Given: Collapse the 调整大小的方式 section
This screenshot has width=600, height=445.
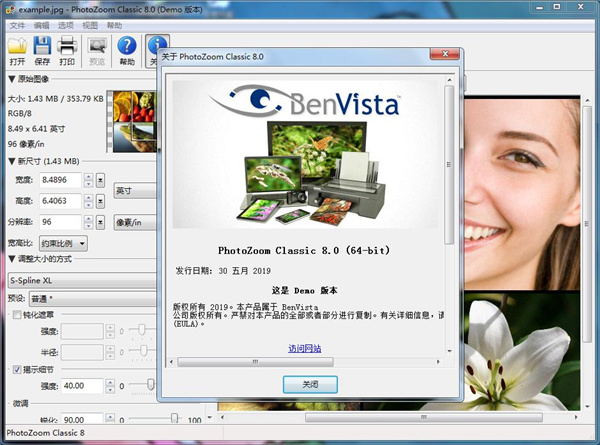Looking at the screenshot, I should point(12,259).
